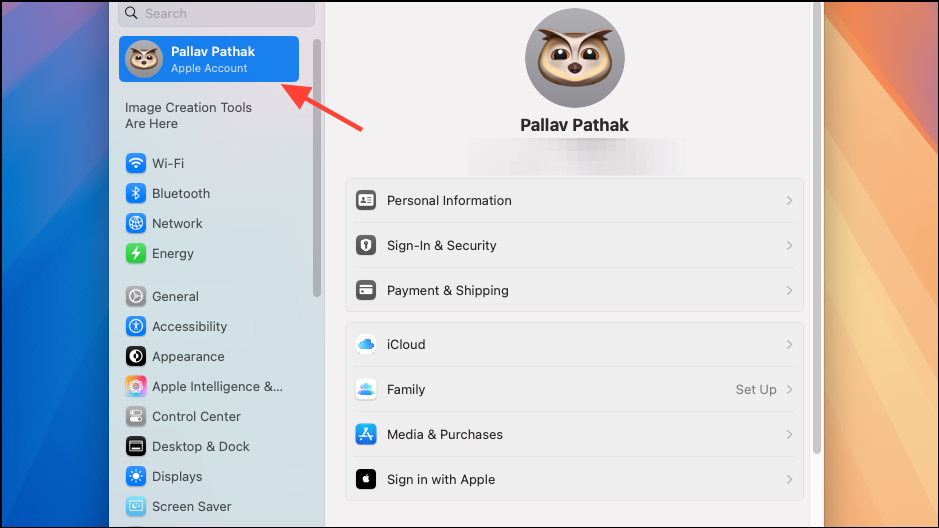Screen dimensions: 939x528
Task: Click the General gear icon
Action: pos(136,296)
